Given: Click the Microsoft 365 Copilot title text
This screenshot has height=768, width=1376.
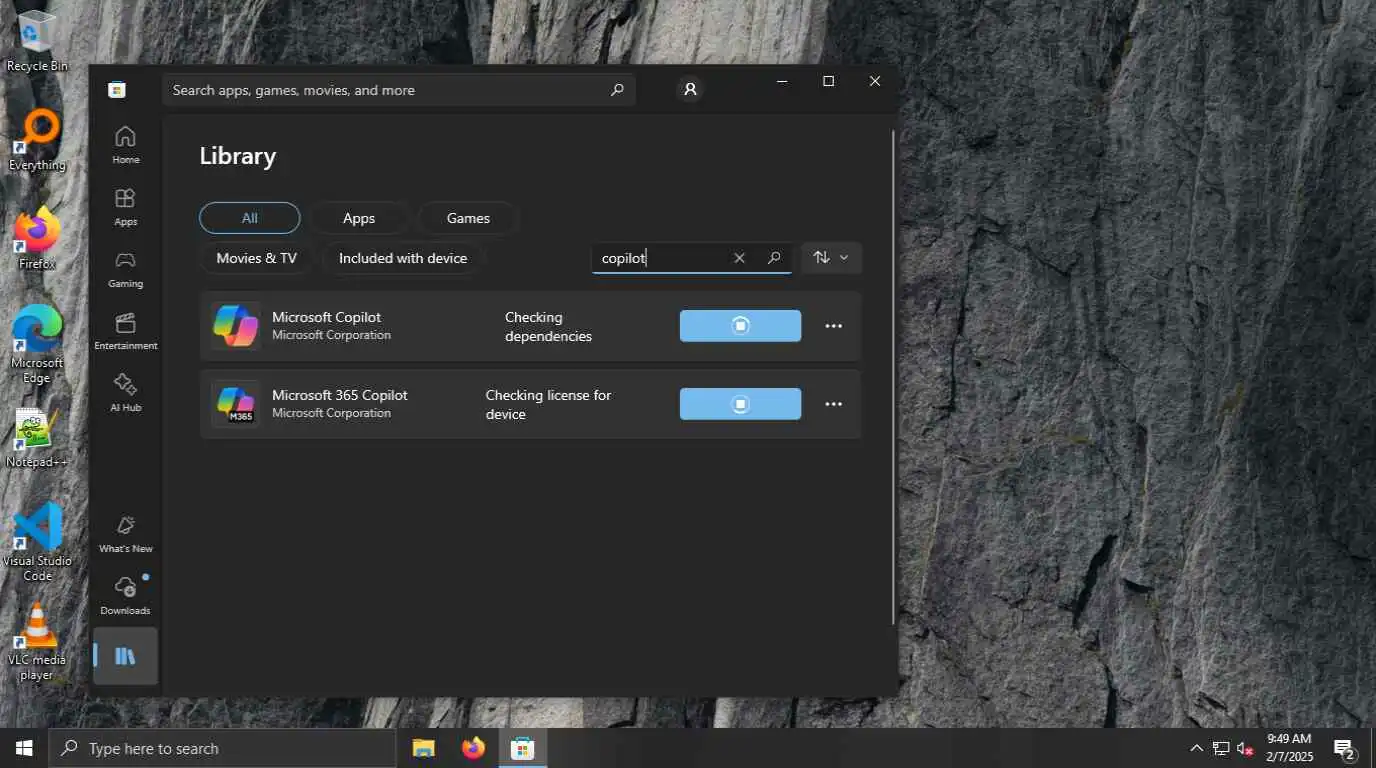Looking at the screenshot, I should [340, 395].
